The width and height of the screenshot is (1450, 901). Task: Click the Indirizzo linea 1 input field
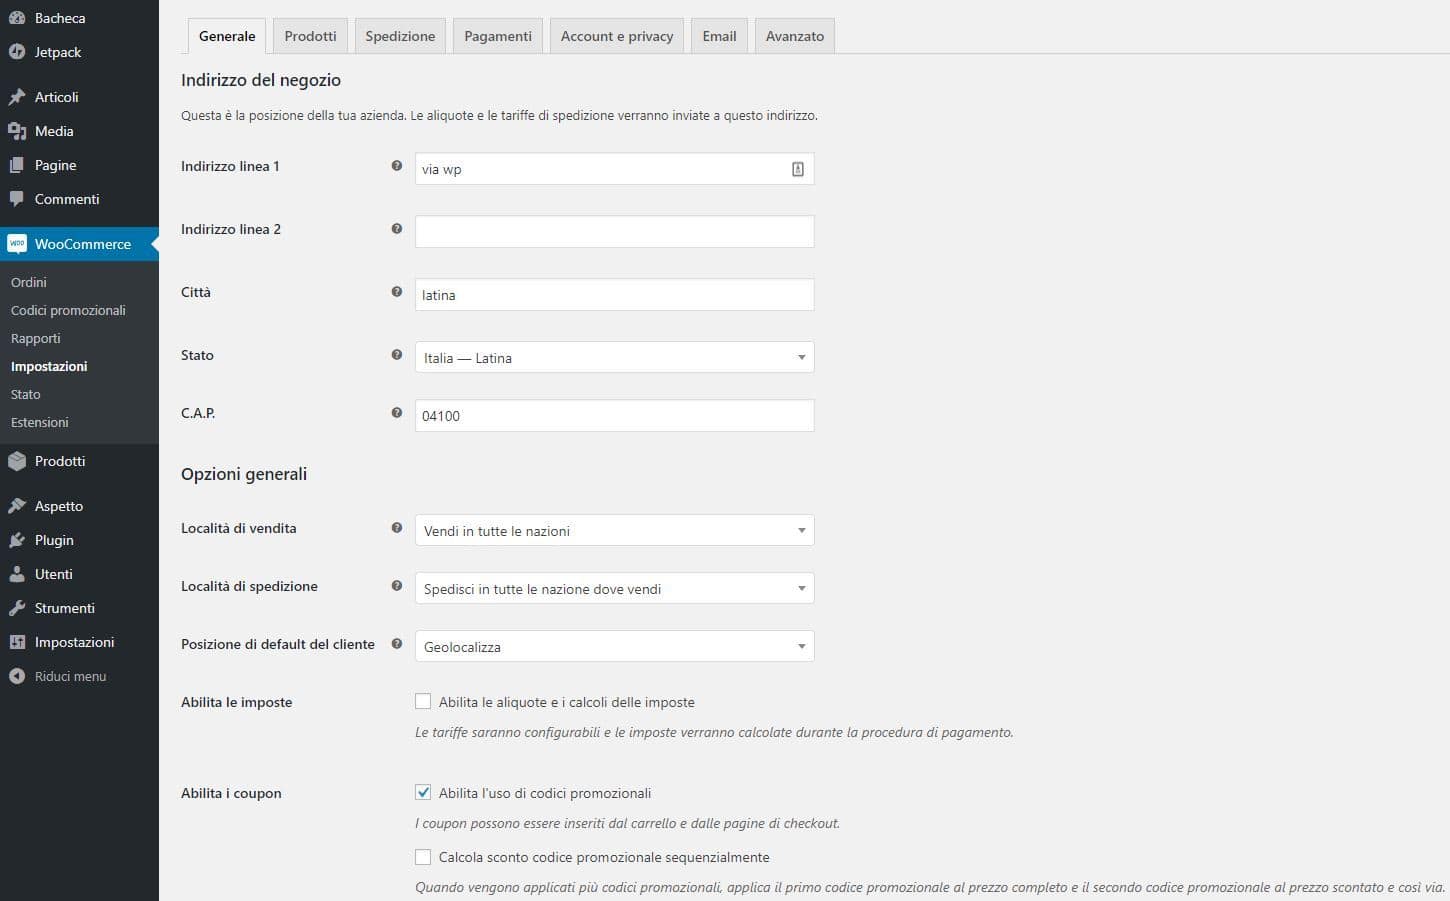point(614,169)
